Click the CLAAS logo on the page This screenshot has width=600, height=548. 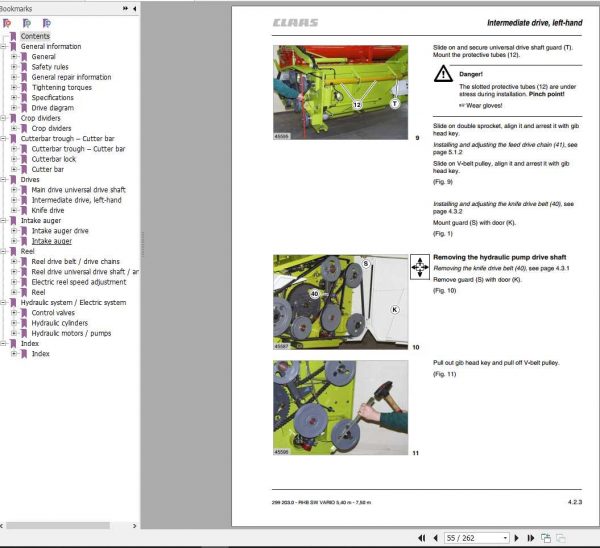[x=295, y=23]
